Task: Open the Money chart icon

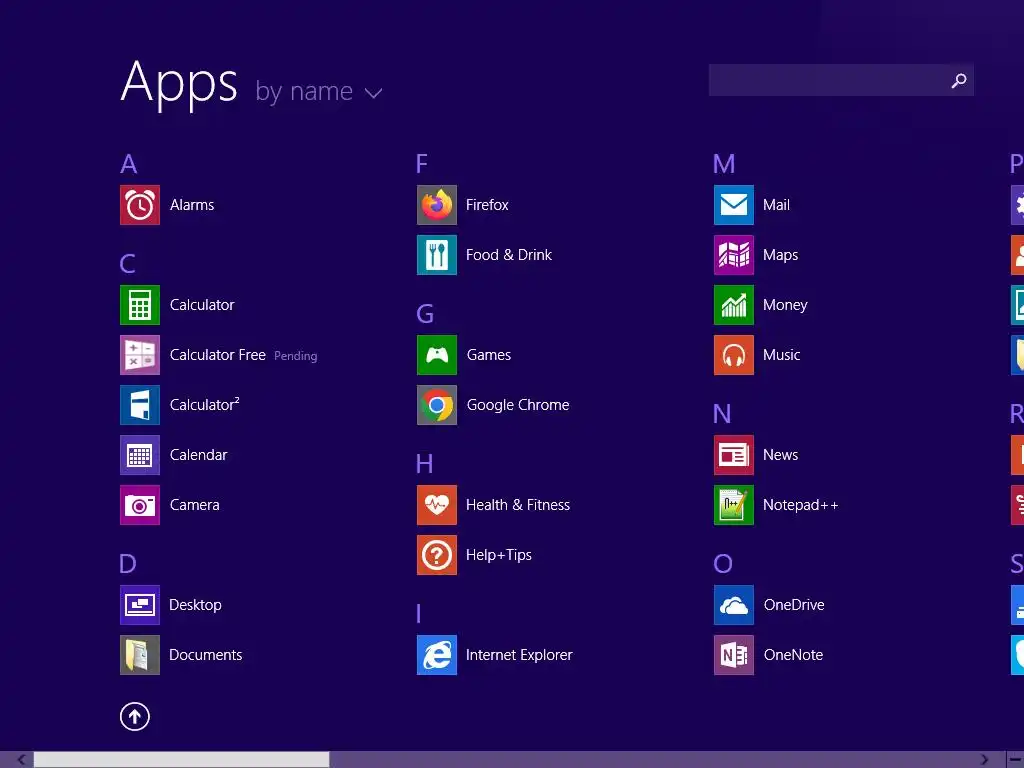Action: pyautogui.click(x=734, y=305)
